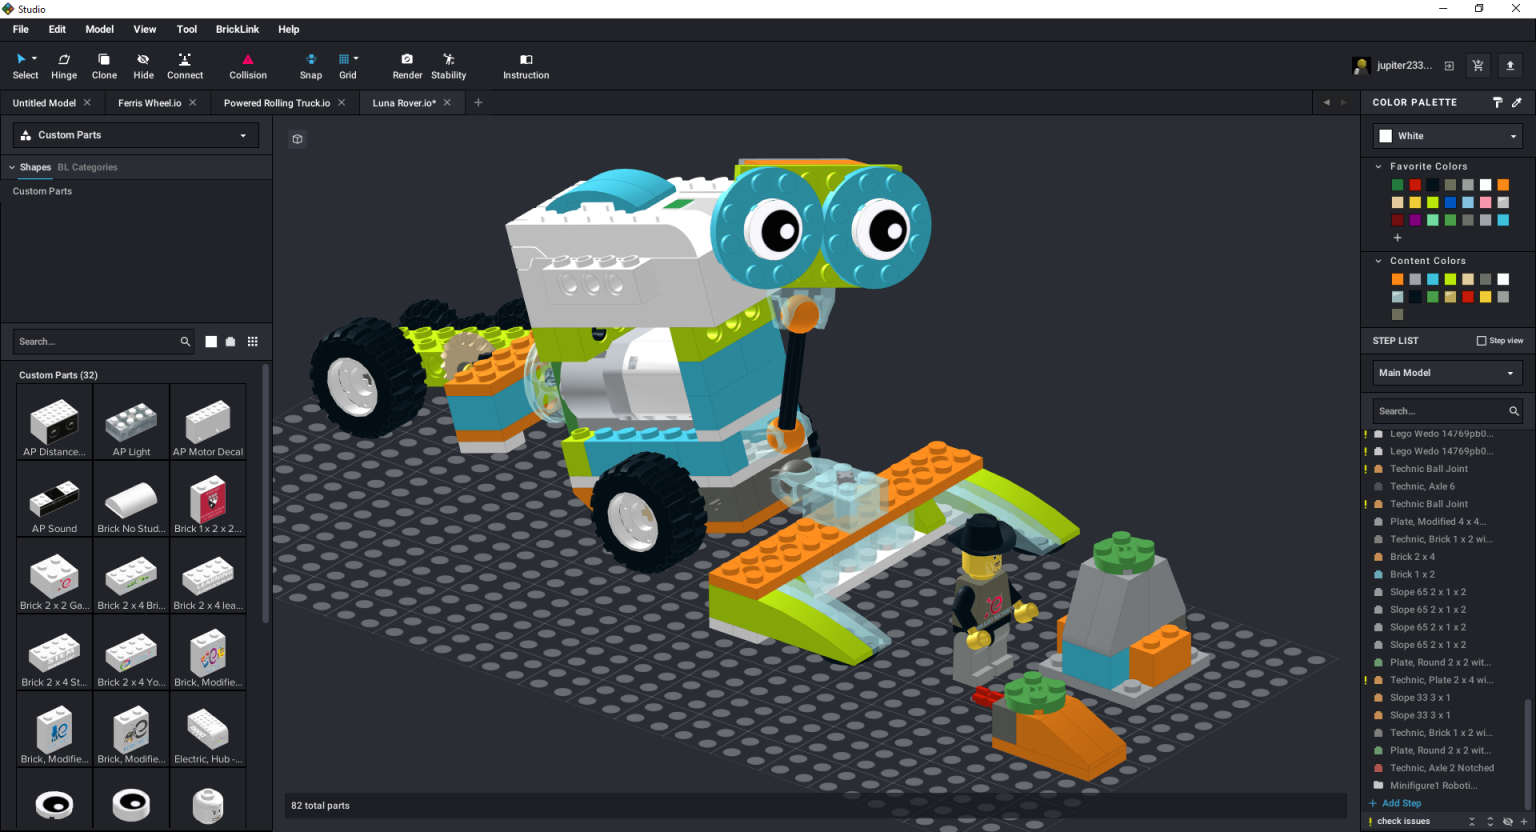Click the Collision tool icon
Image resolution: width=1536 pixels, height=832 pixels.
coord(248,66)
